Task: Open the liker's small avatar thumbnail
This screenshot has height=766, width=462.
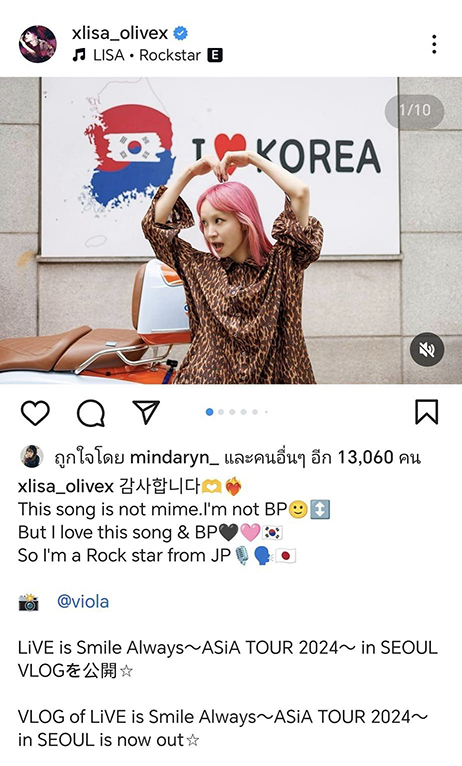Action: (32, 457)
